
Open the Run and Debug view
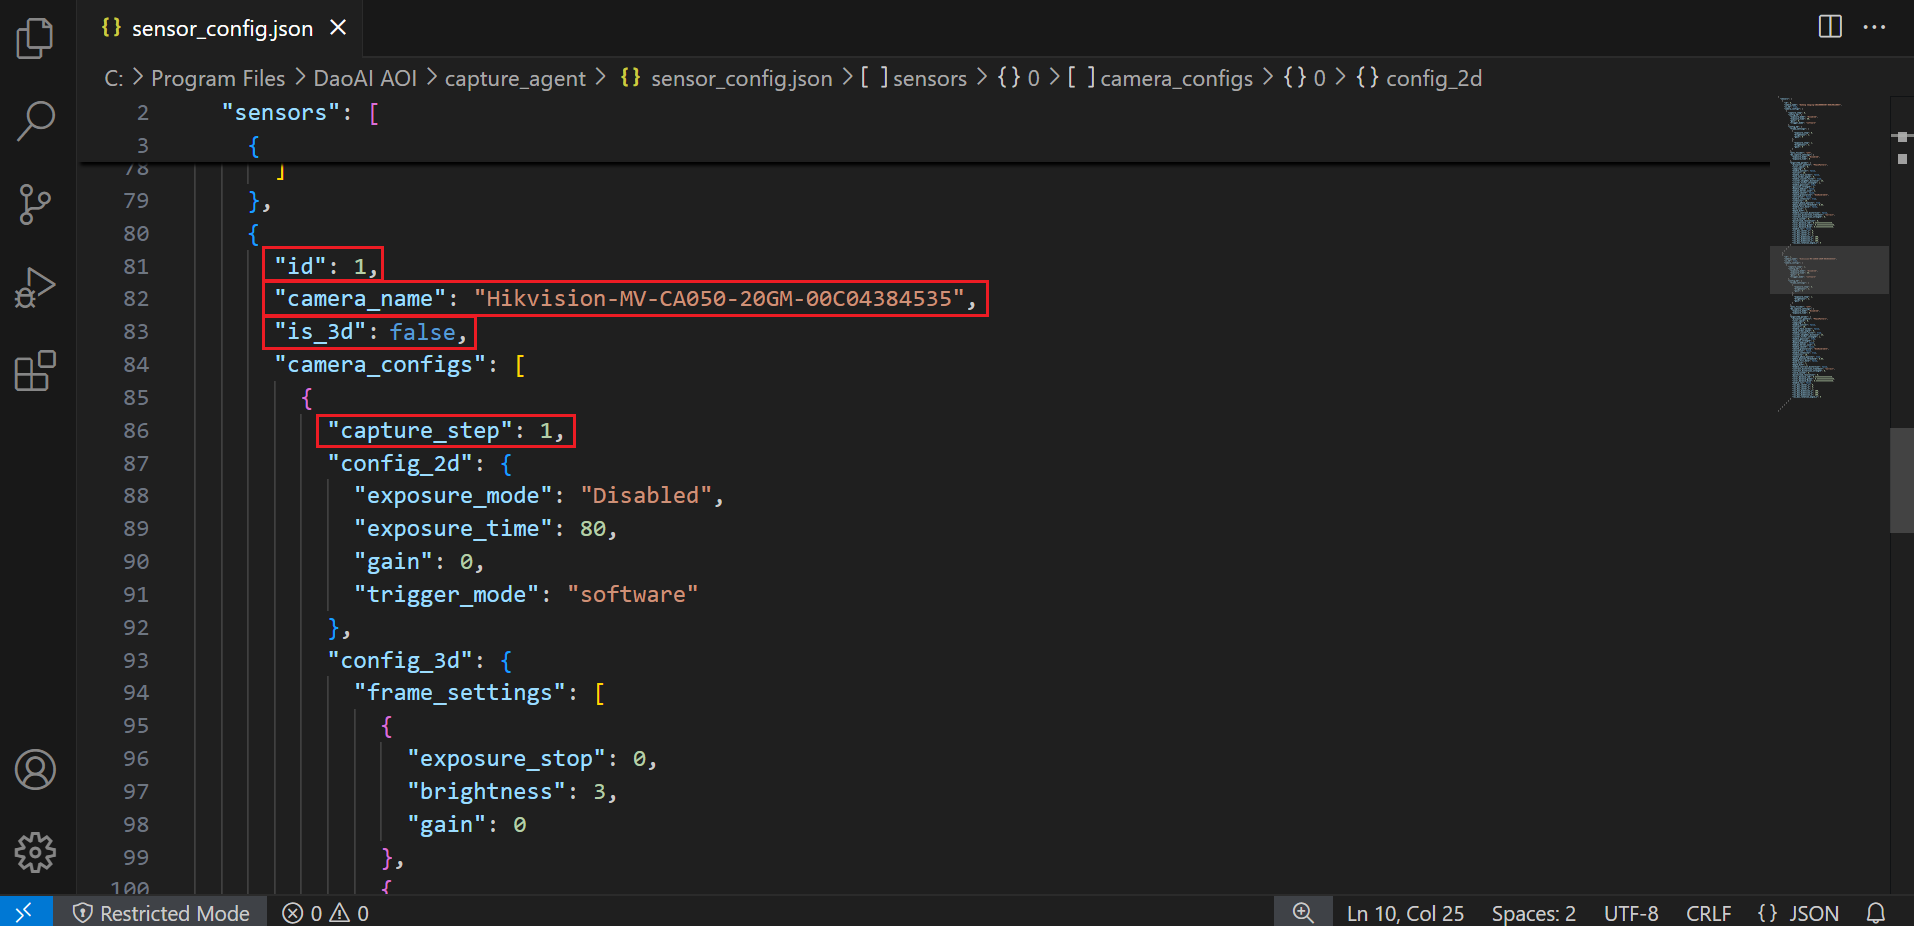[x=35, y=288]
